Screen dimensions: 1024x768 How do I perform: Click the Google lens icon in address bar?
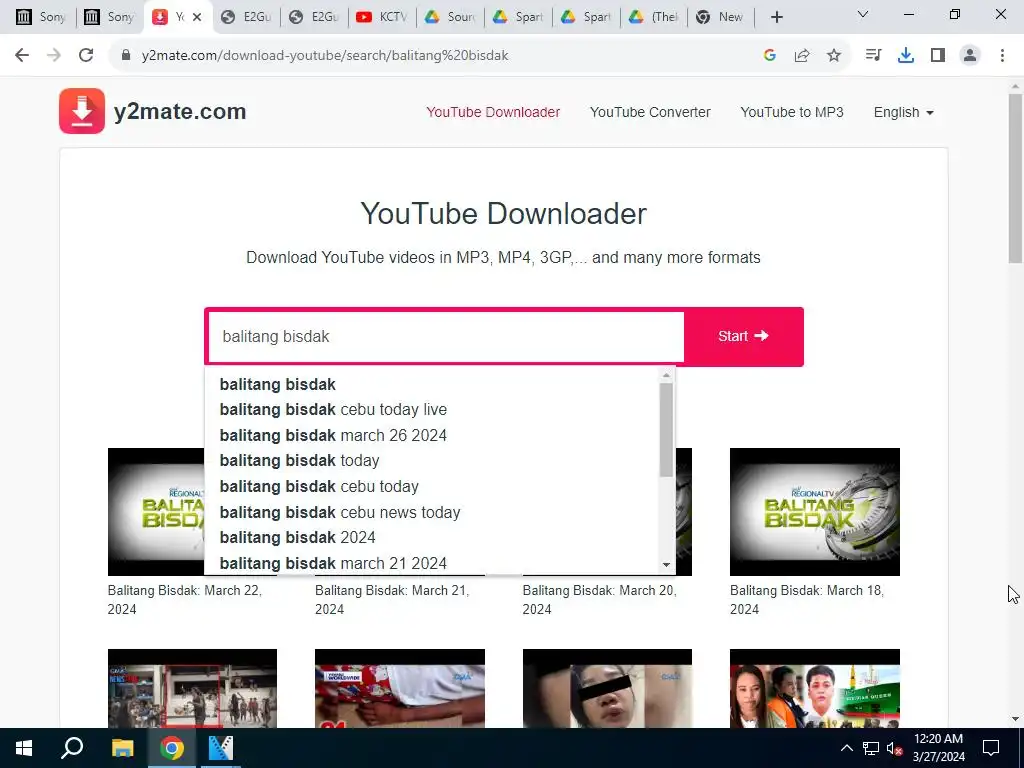[x=770, y=56]
